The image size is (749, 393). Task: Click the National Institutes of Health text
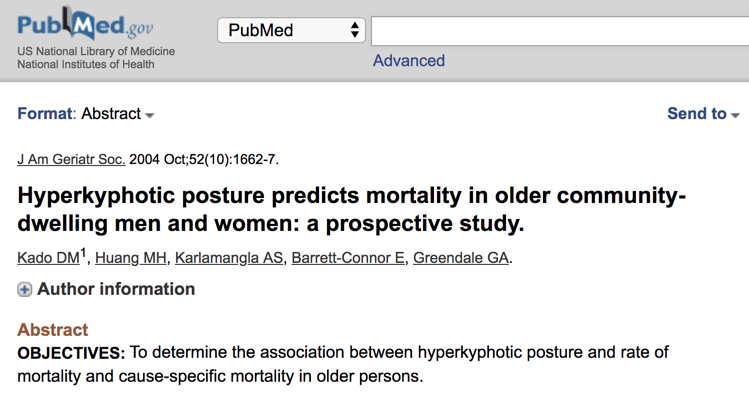[x=86, y=64]
